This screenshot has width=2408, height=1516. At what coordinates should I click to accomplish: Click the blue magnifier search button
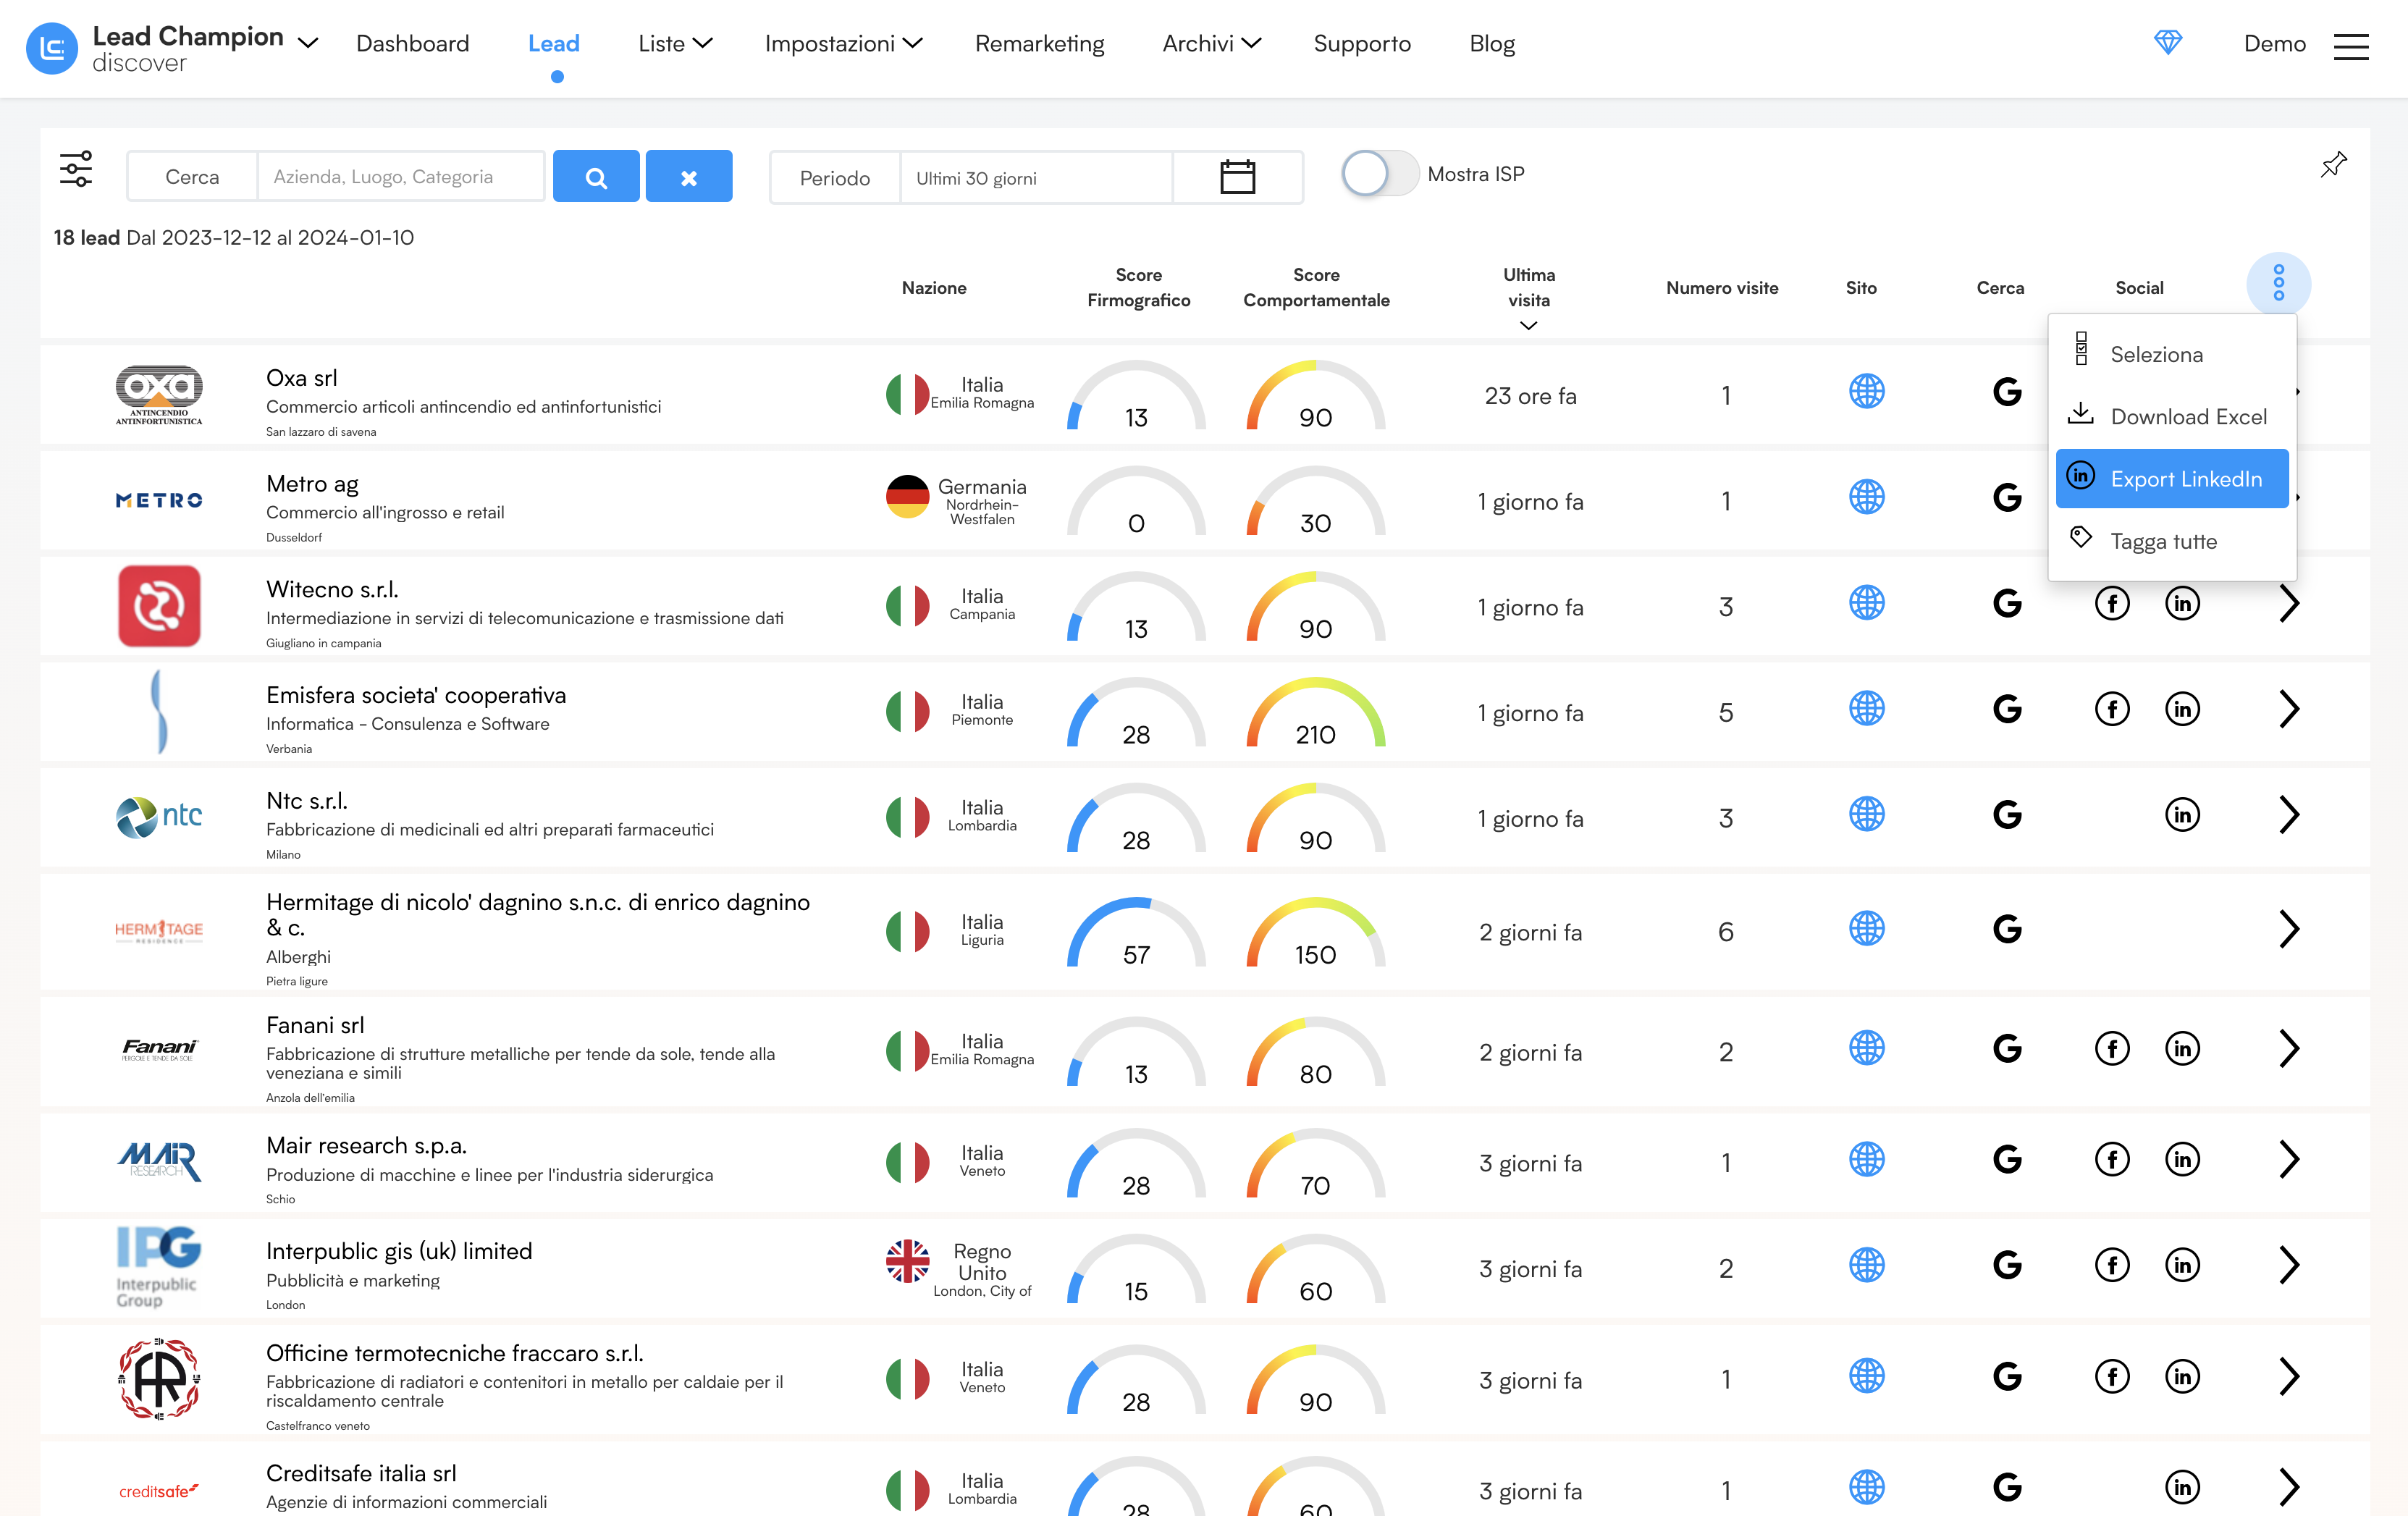pyautogui.click(x=596, y=177)
